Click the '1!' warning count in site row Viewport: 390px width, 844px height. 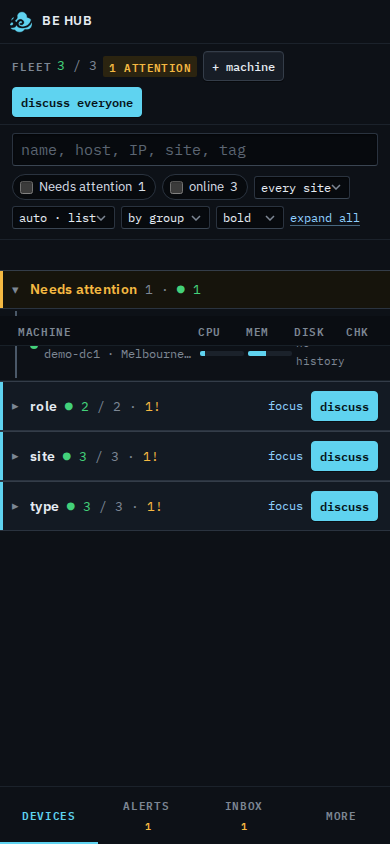coord(151,456)
